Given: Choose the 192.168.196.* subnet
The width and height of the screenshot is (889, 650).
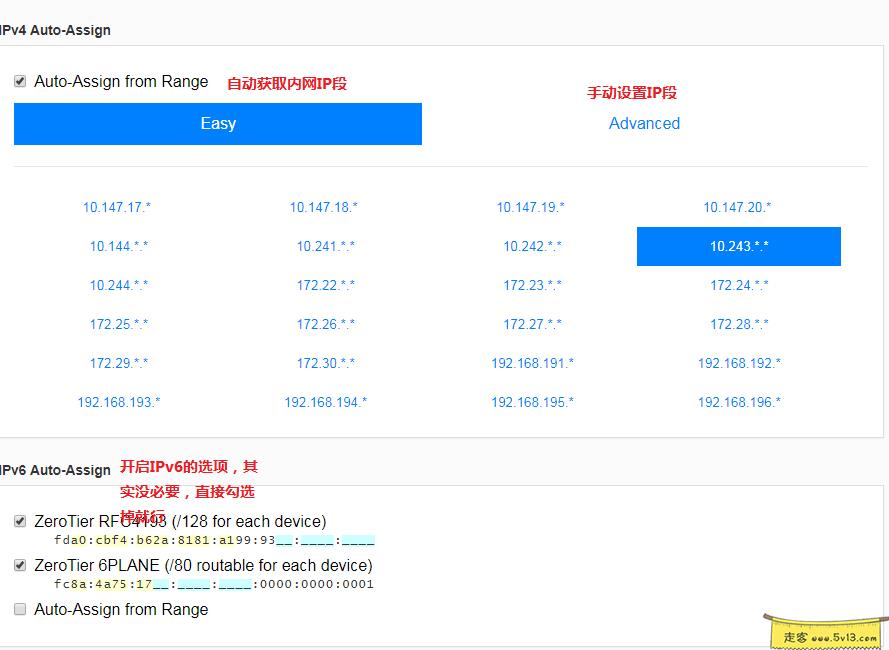Looking at the screenshot, I should click(x=738, y=402).
